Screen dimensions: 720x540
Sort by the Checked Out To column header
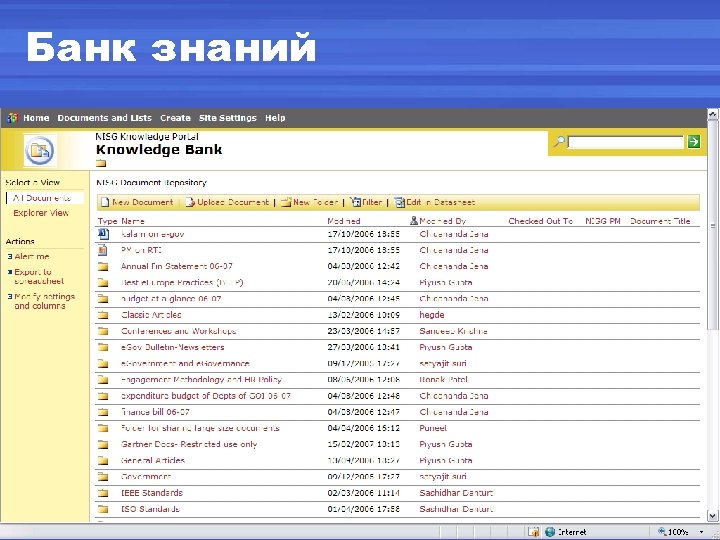[x=540, y=221]
